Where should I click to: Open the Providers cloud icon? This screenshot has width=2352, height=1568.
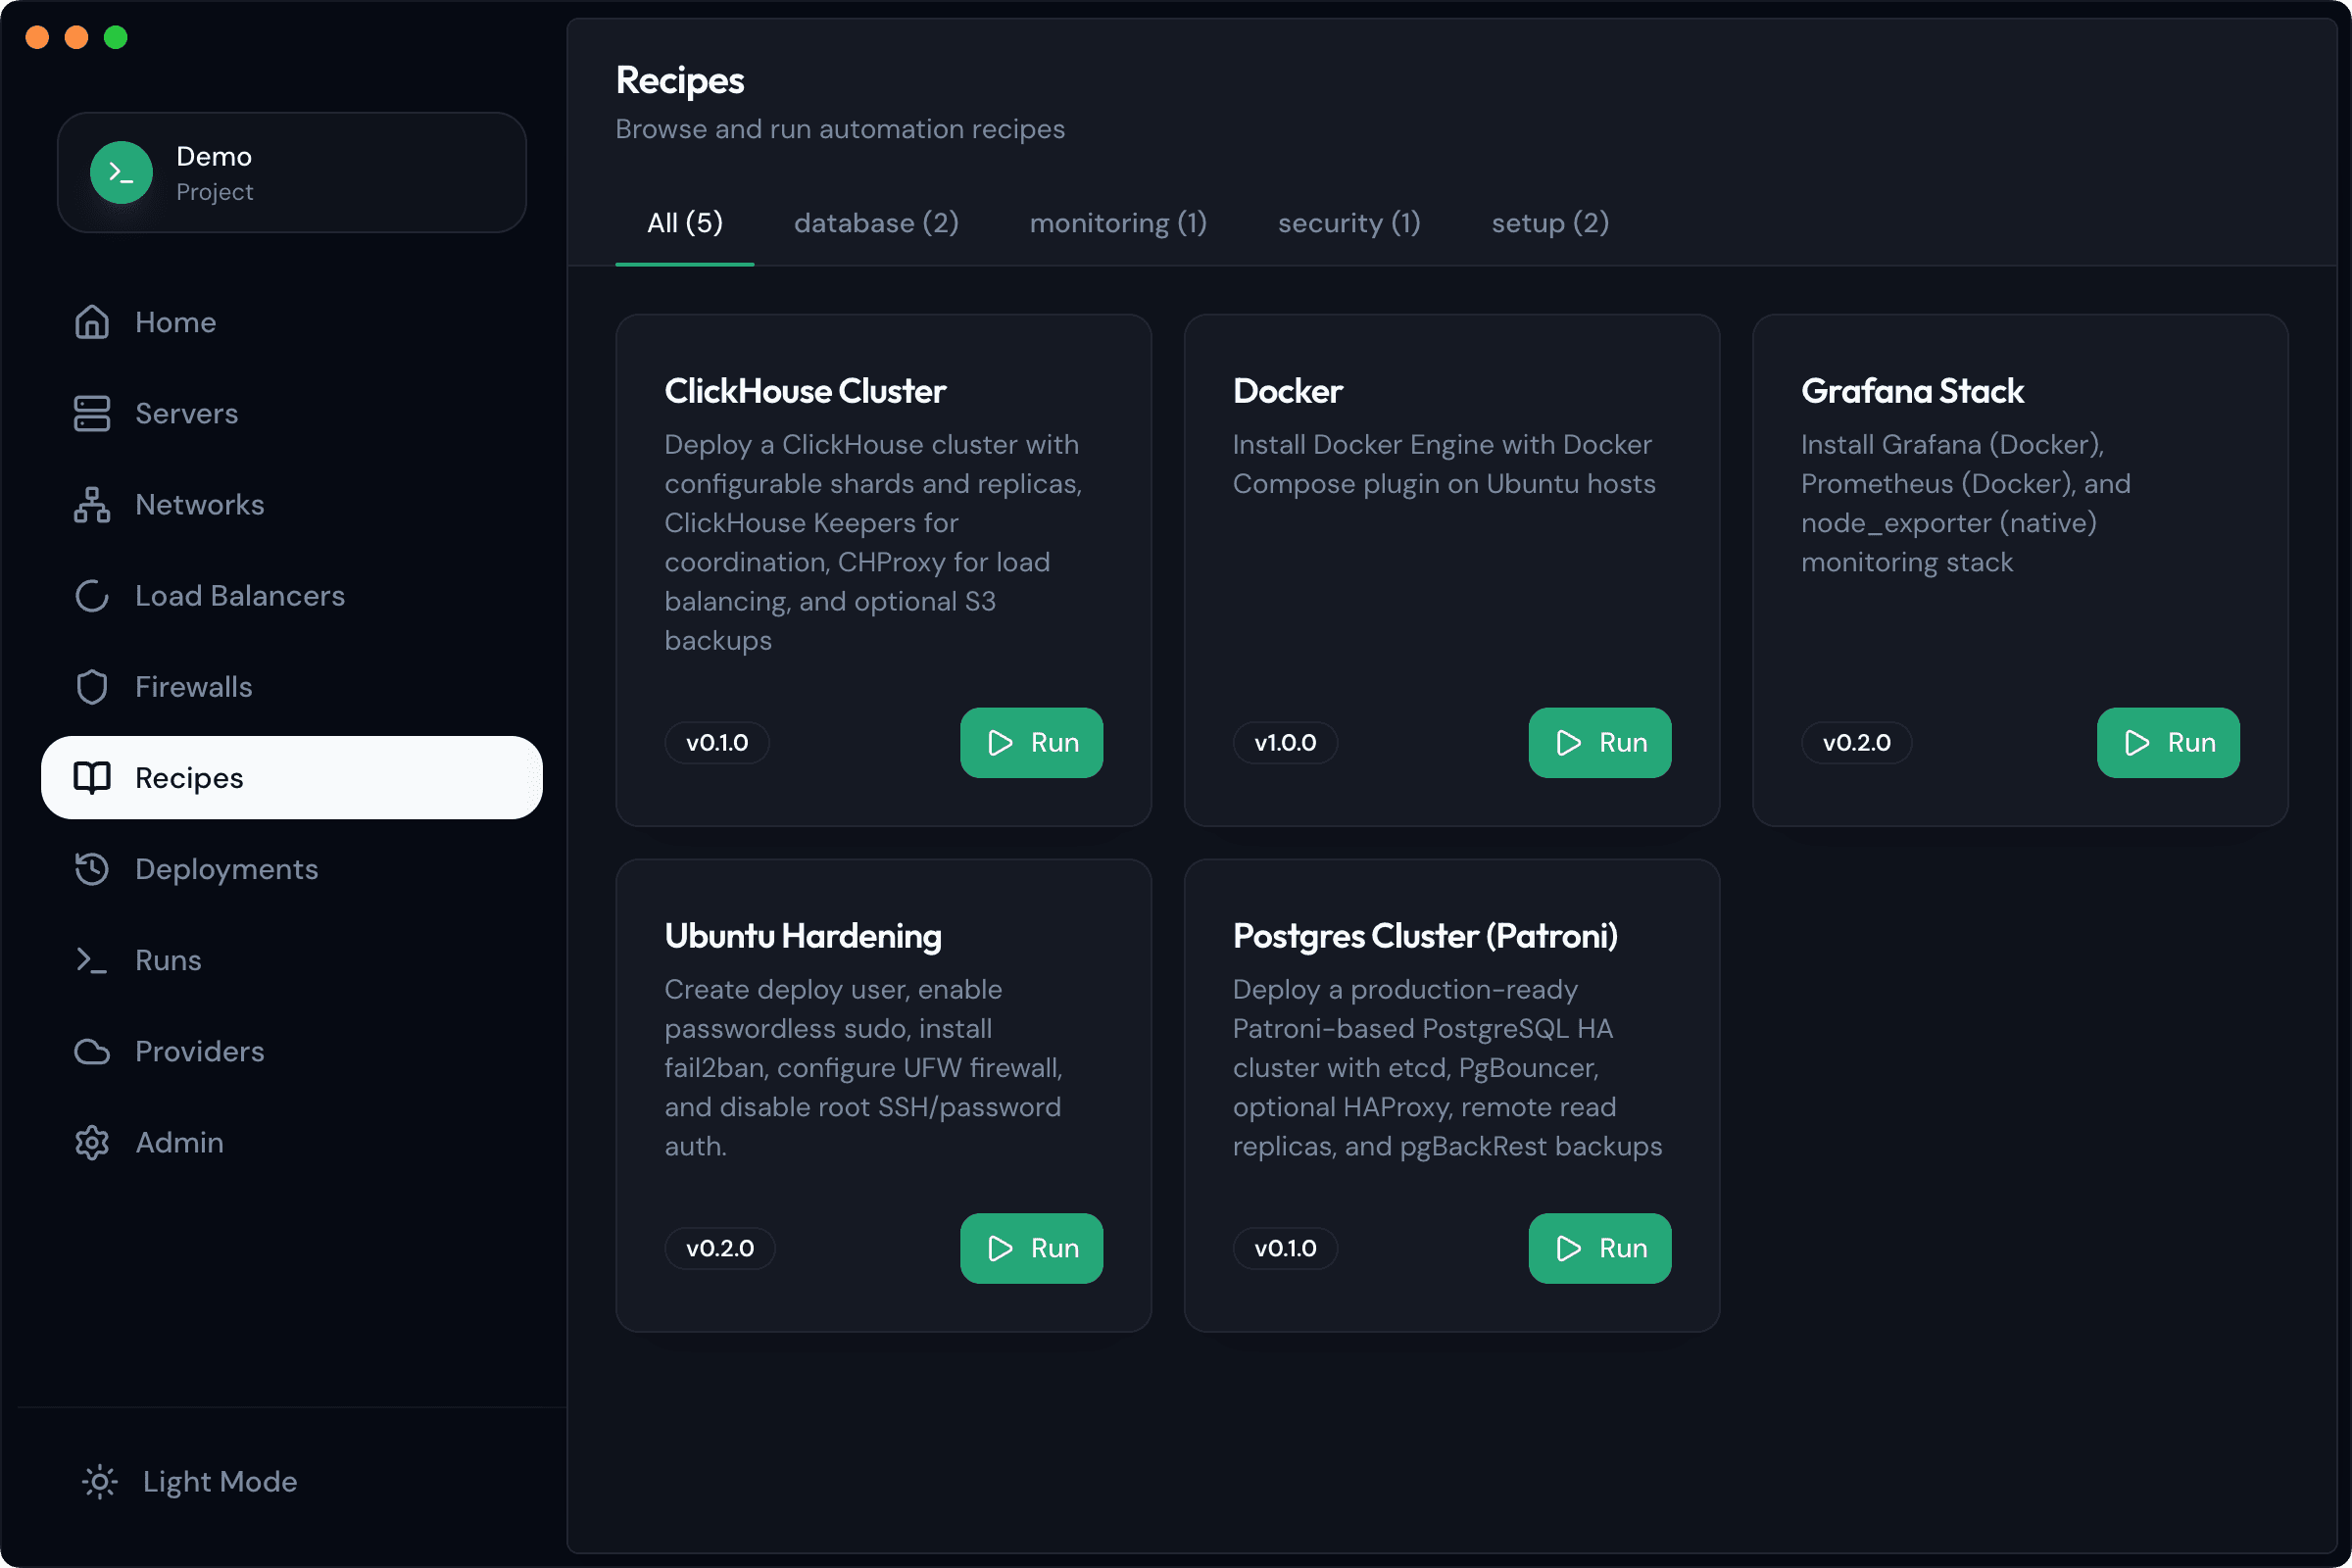[x=91, y=1051]
